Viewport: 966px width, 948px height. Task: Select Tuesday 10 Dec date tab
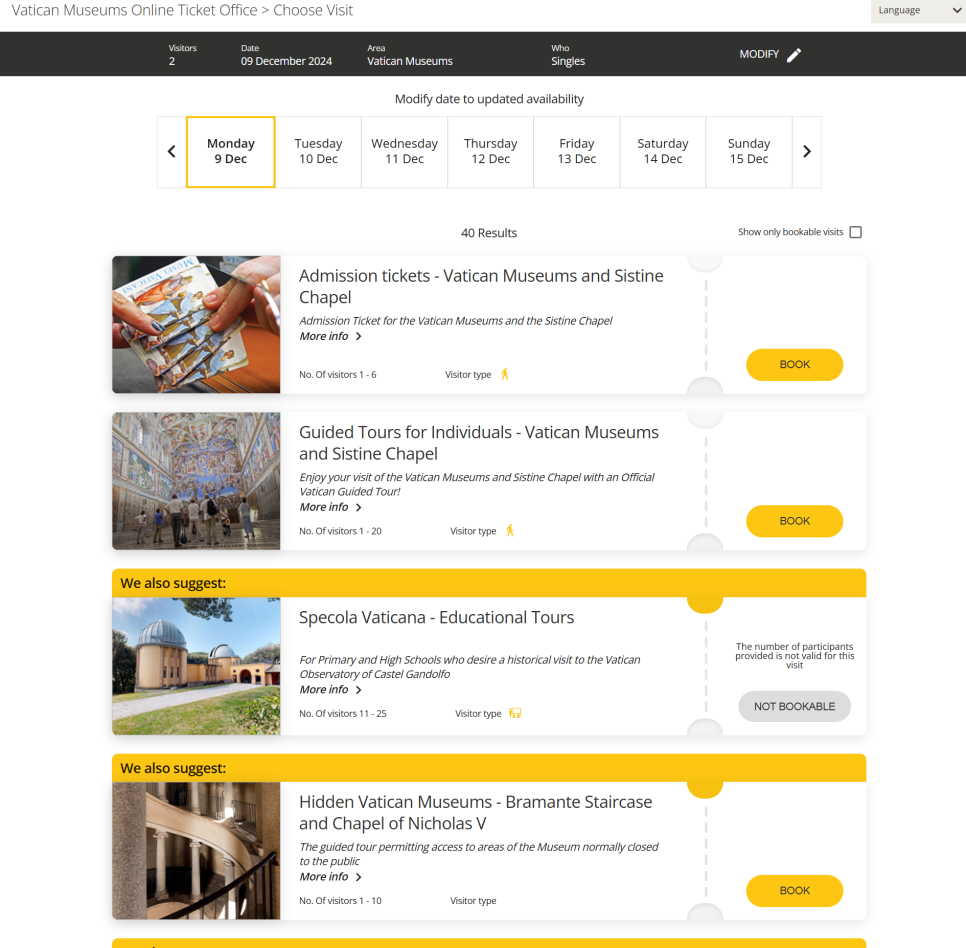[319, 152]
